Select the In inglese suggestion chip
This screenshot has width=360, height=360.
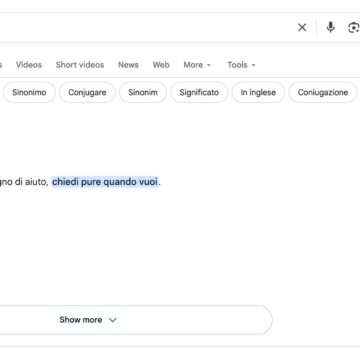(258, 92)
